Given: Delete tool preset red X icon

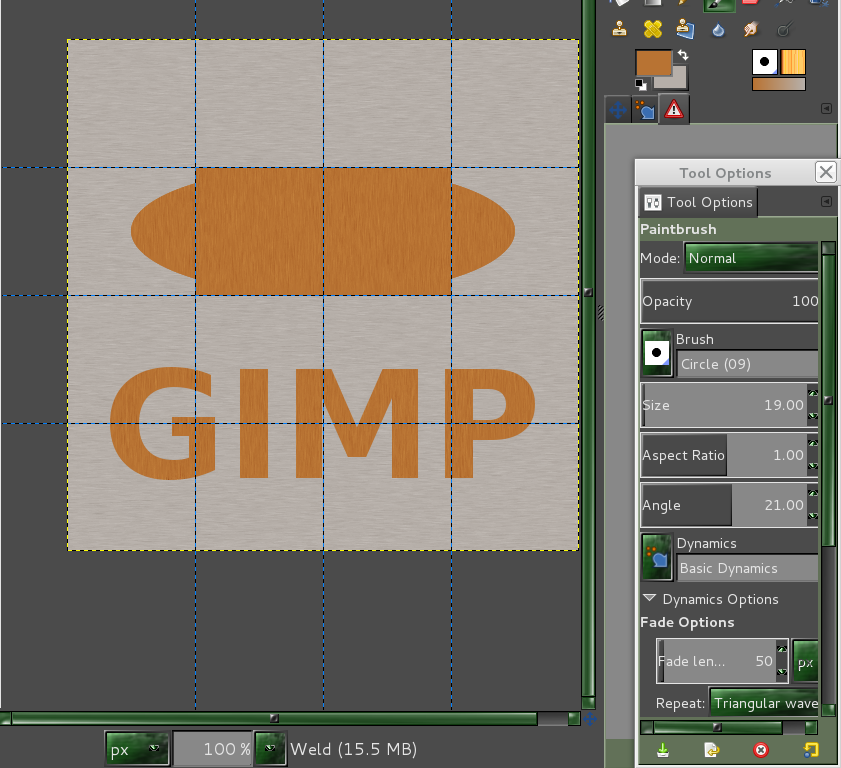Looking at the screenshot, I should (x=761, y=750).
